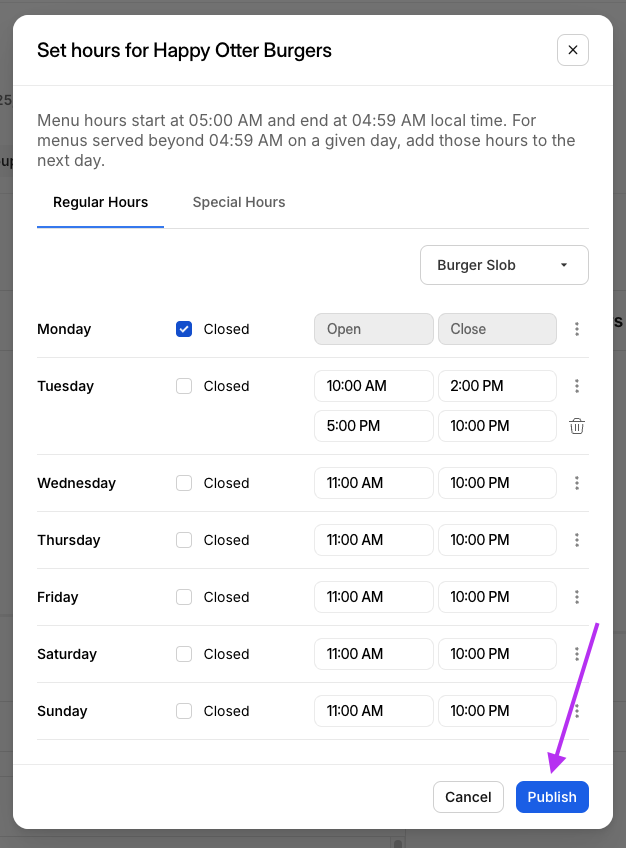This screenshot has height=848, width=626.
Task: Open Thursday's three-dot options menu
Action: (577, 540)
